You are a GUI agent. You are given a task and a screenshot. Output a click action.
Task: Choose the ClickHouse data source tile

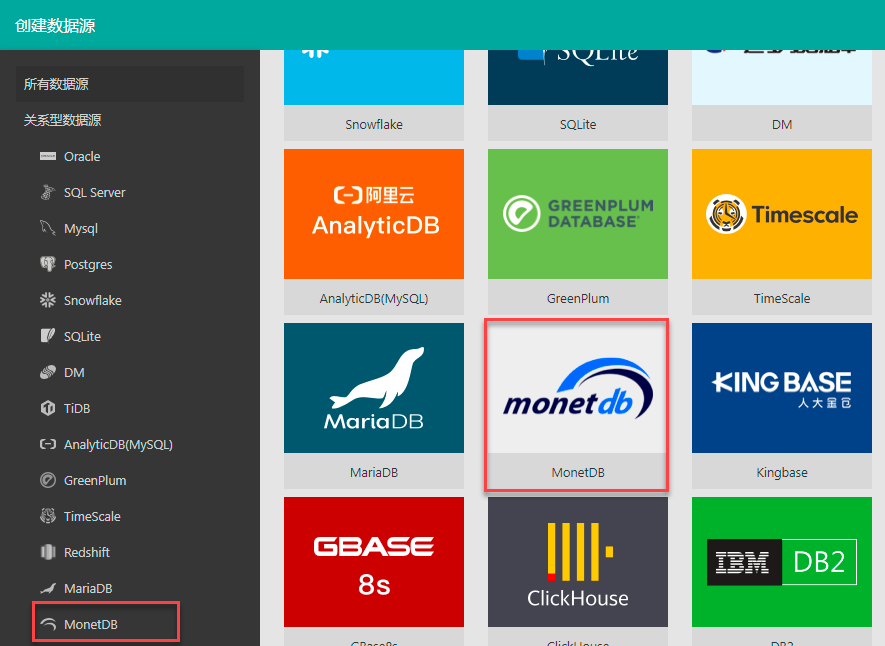(x=577, y=562)
